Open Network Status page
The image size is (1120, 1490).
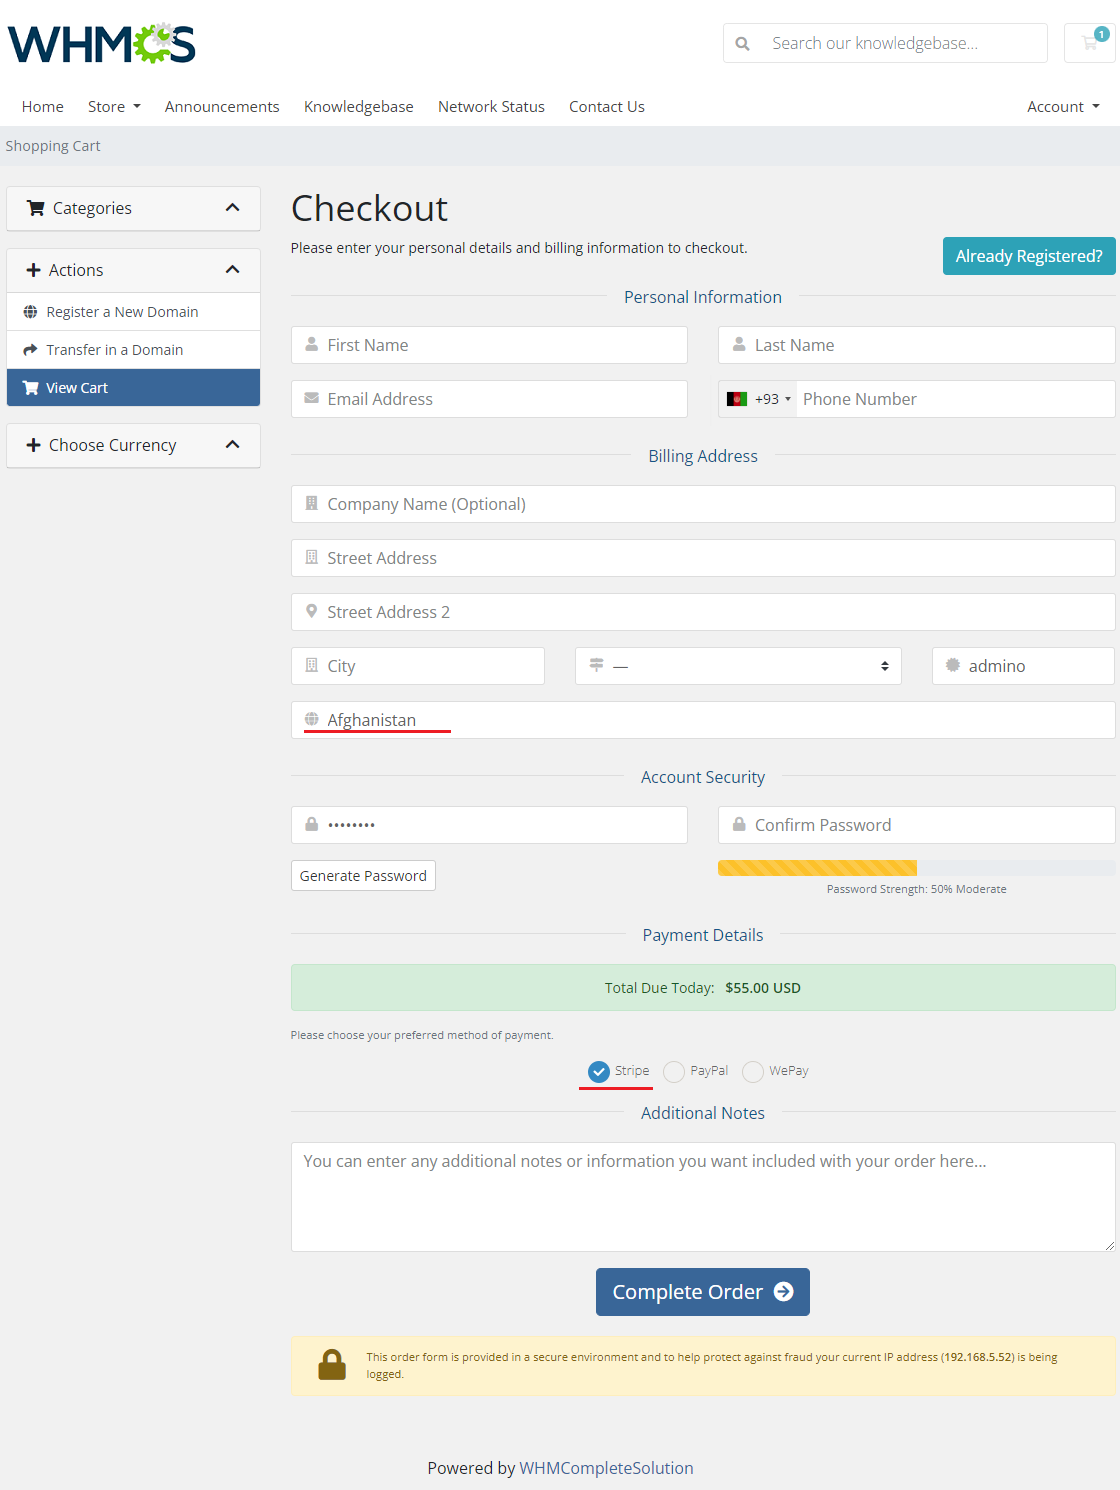pos(491,107)
